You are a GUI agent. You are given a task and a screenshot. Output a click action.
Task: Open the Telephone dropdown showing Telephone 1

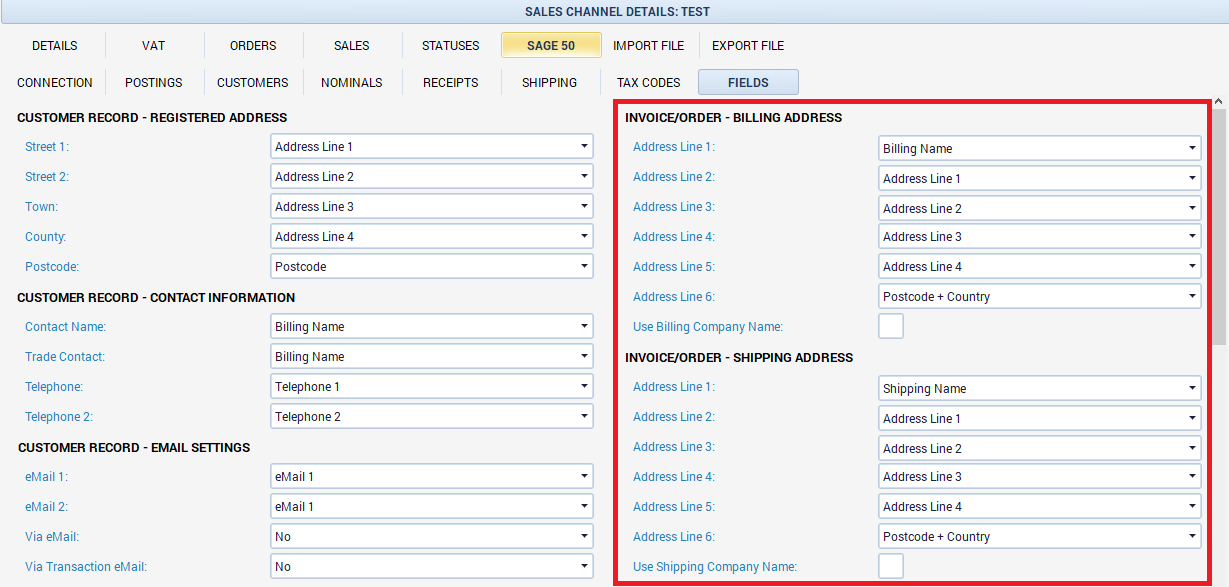click(x=432, y=387)
